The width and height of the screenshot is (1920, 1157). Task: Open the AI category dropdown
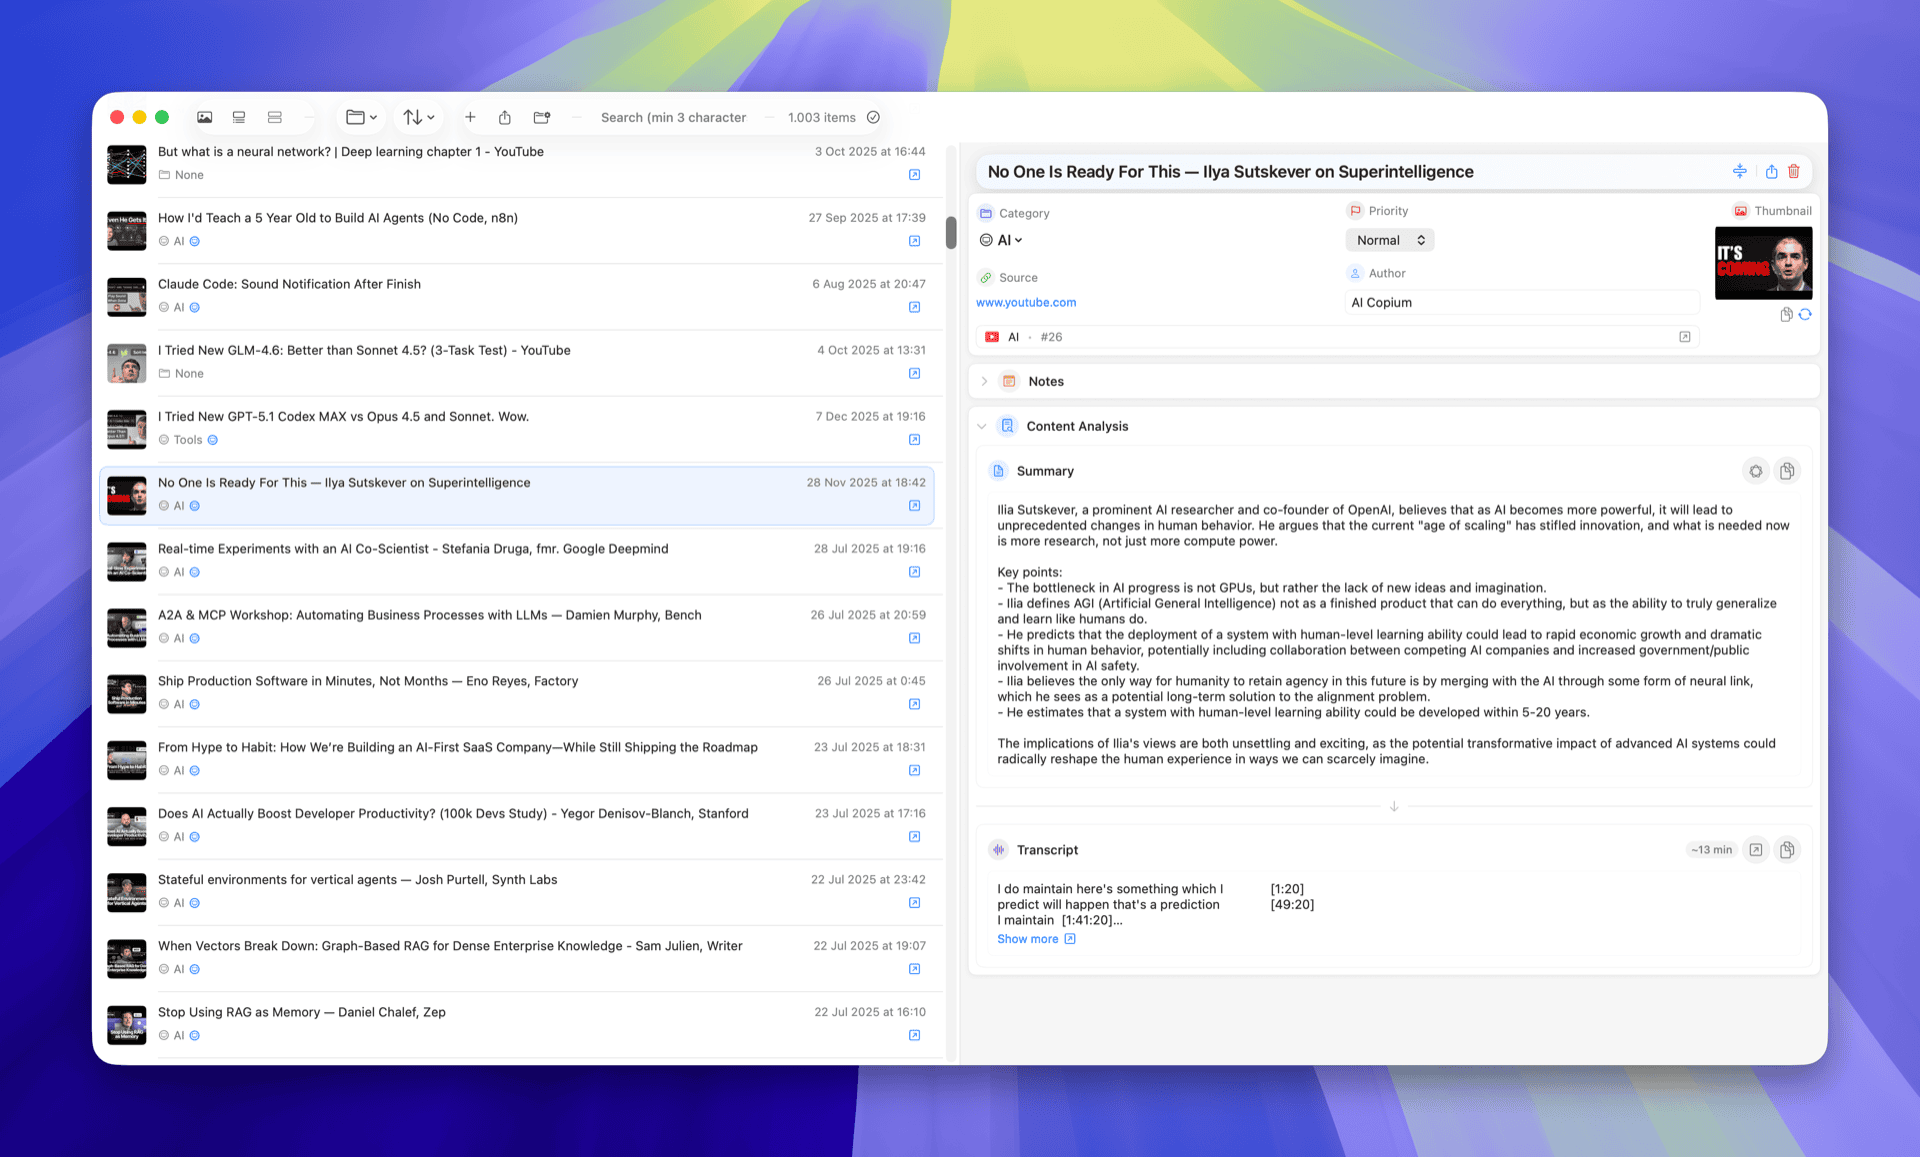[x=1003, y=240]
